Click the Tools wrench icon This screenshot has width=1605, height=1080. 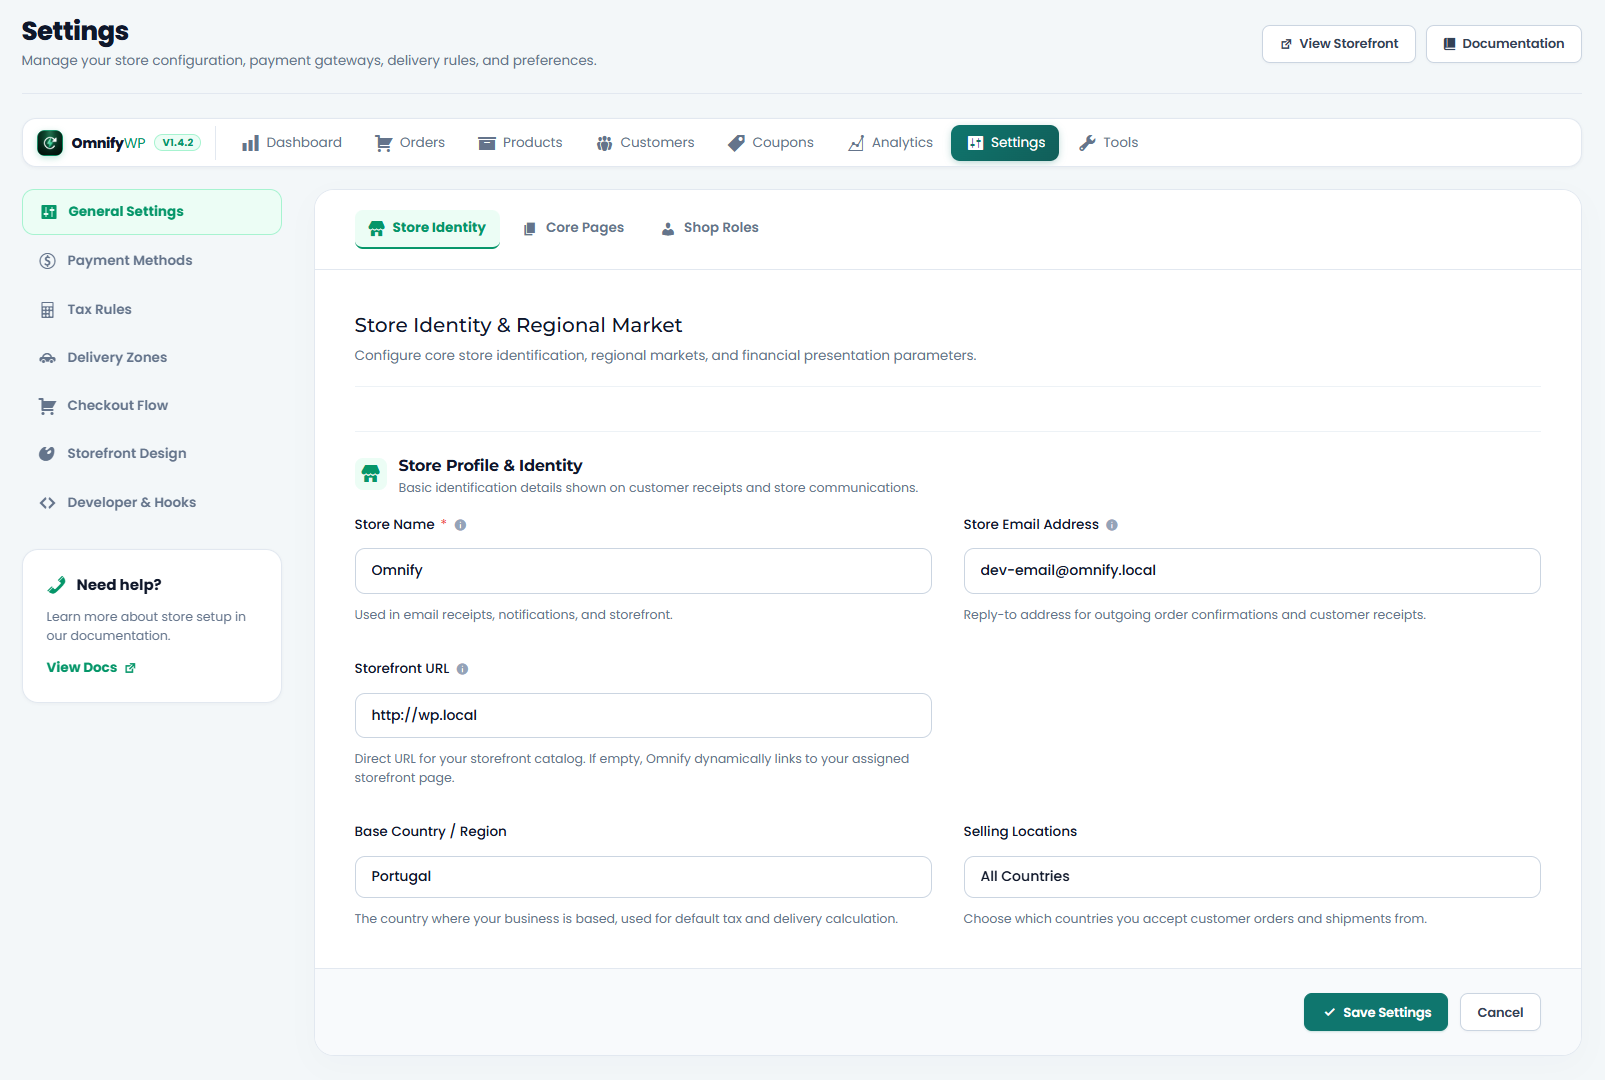[1087, 143]
